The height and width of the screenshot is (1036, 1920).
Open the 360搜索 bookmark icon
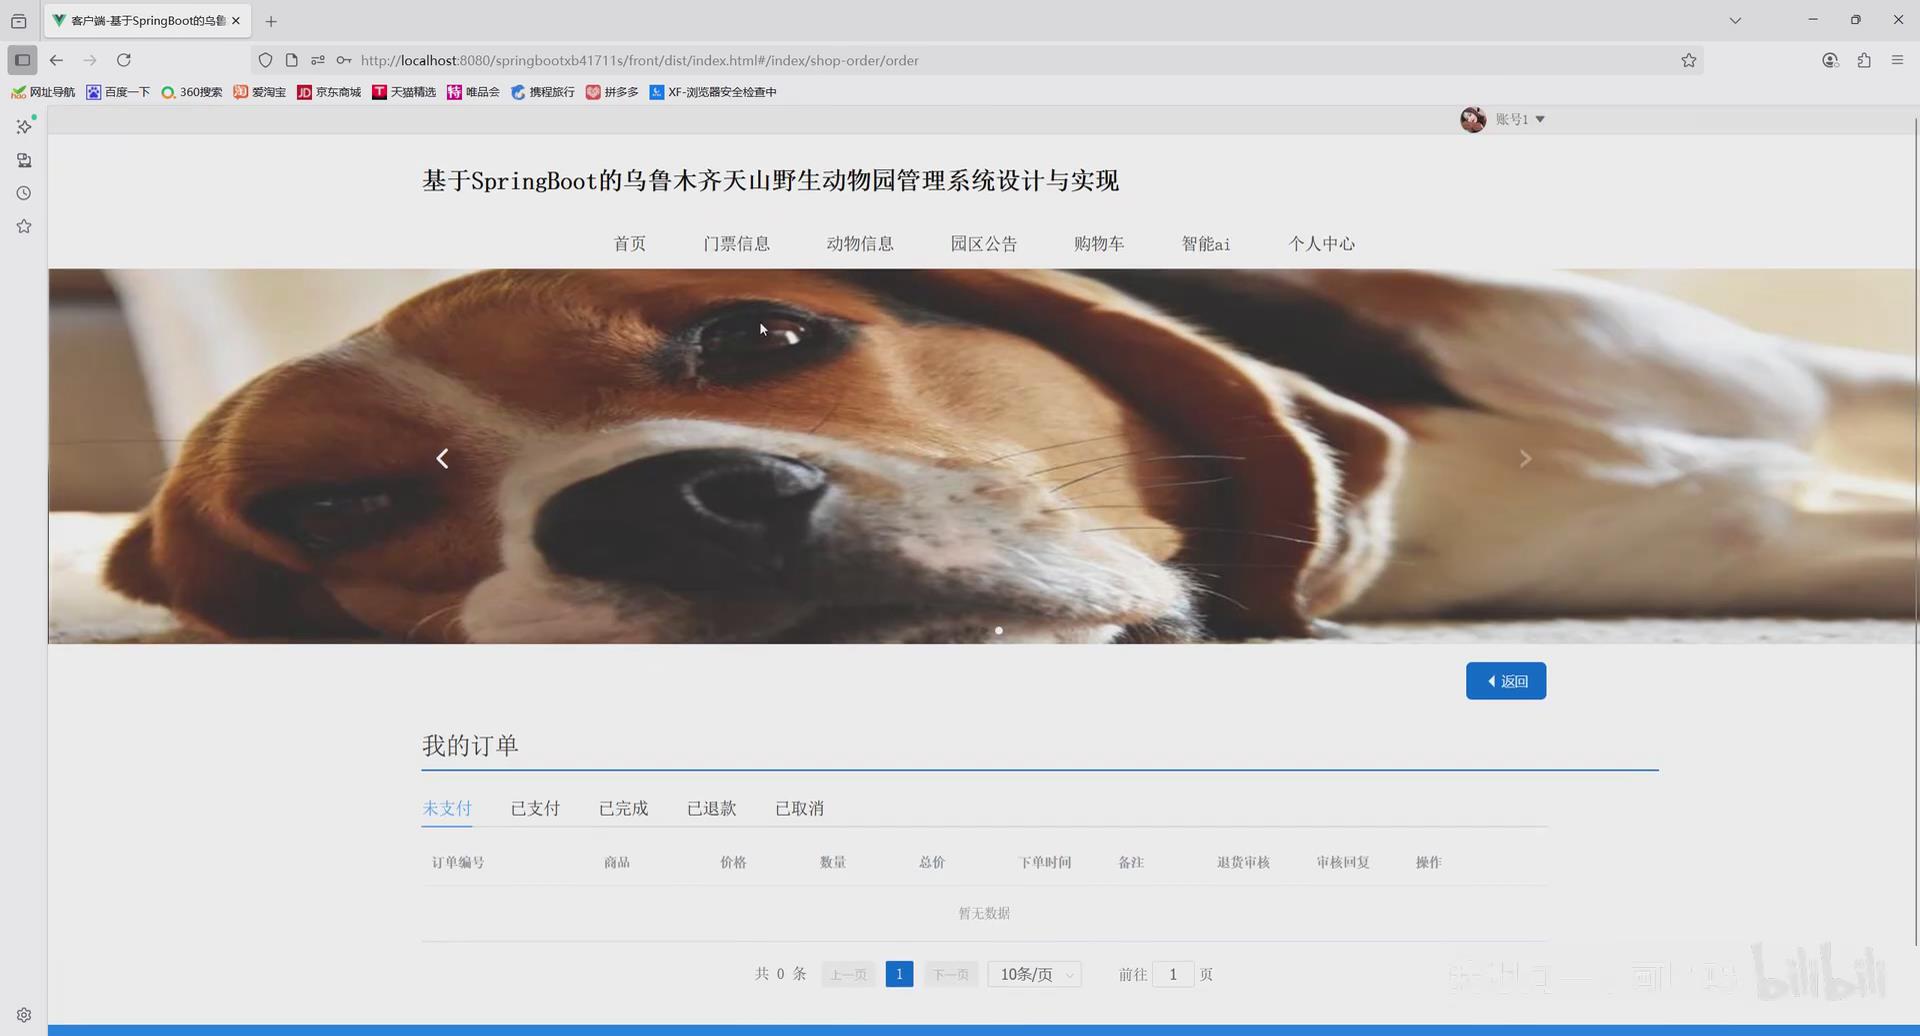coord(170,92)
